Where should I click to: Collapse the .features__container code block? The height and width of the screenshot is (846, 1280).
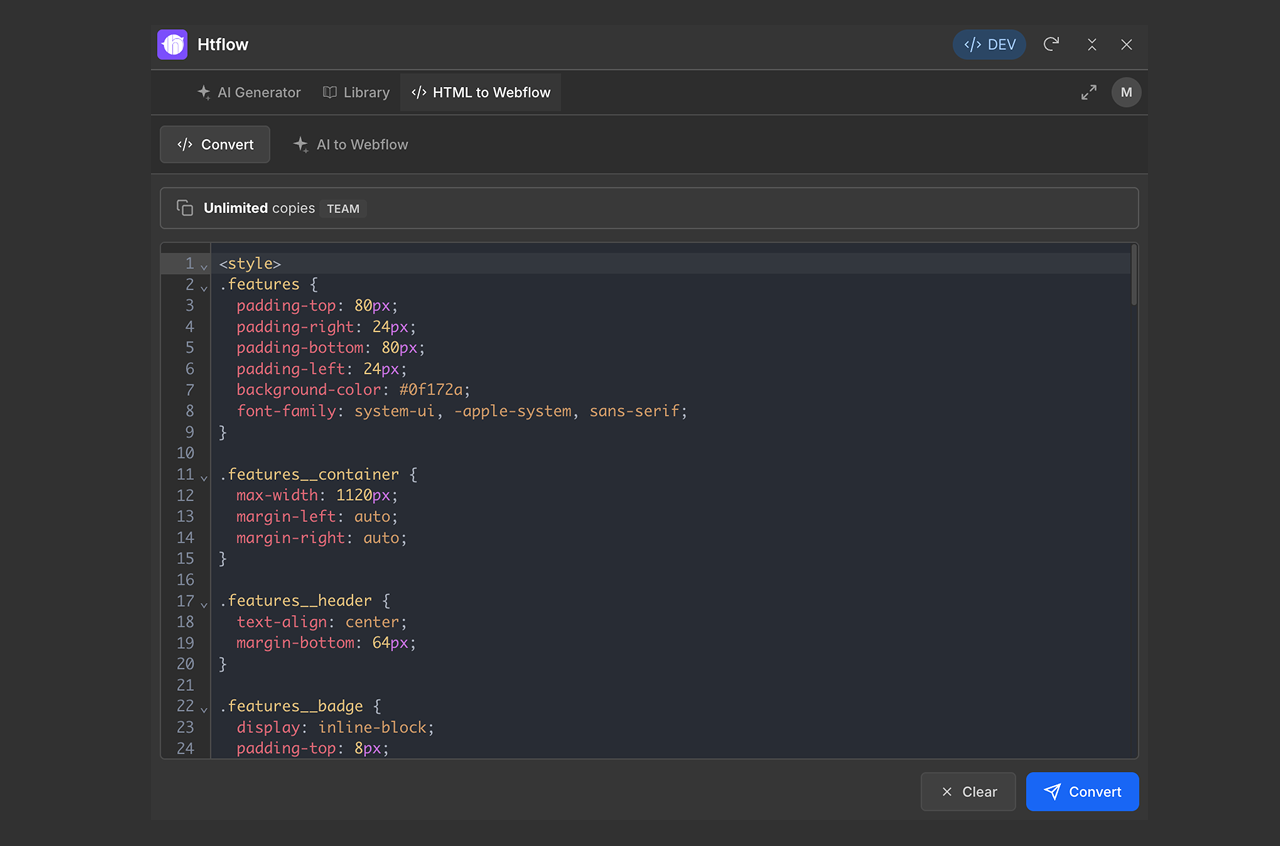coord(204,477)
